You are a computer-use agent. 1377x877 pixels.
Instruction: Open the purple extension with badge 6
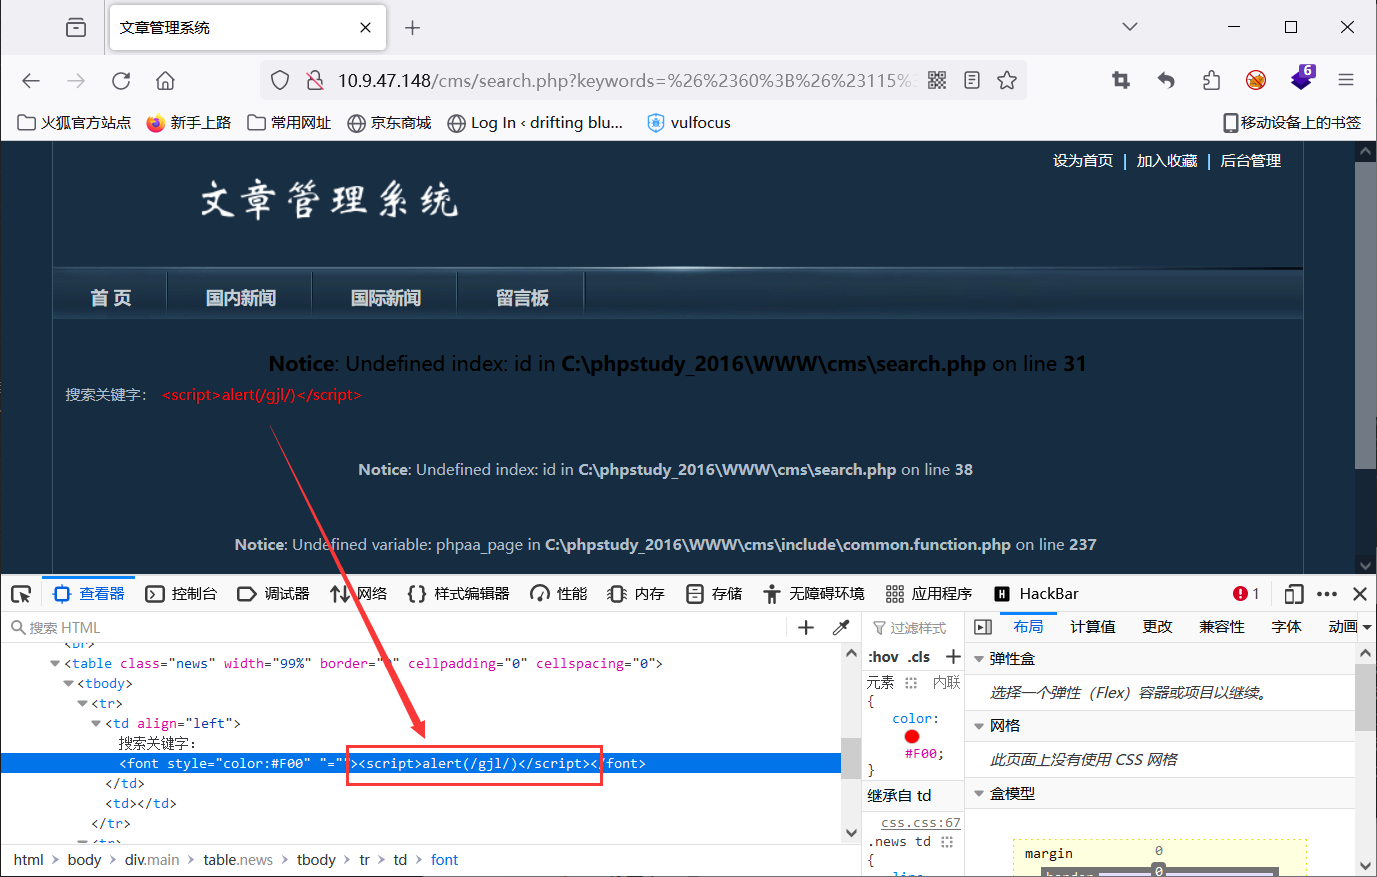pyautogui.click(x=1303, y=78)
